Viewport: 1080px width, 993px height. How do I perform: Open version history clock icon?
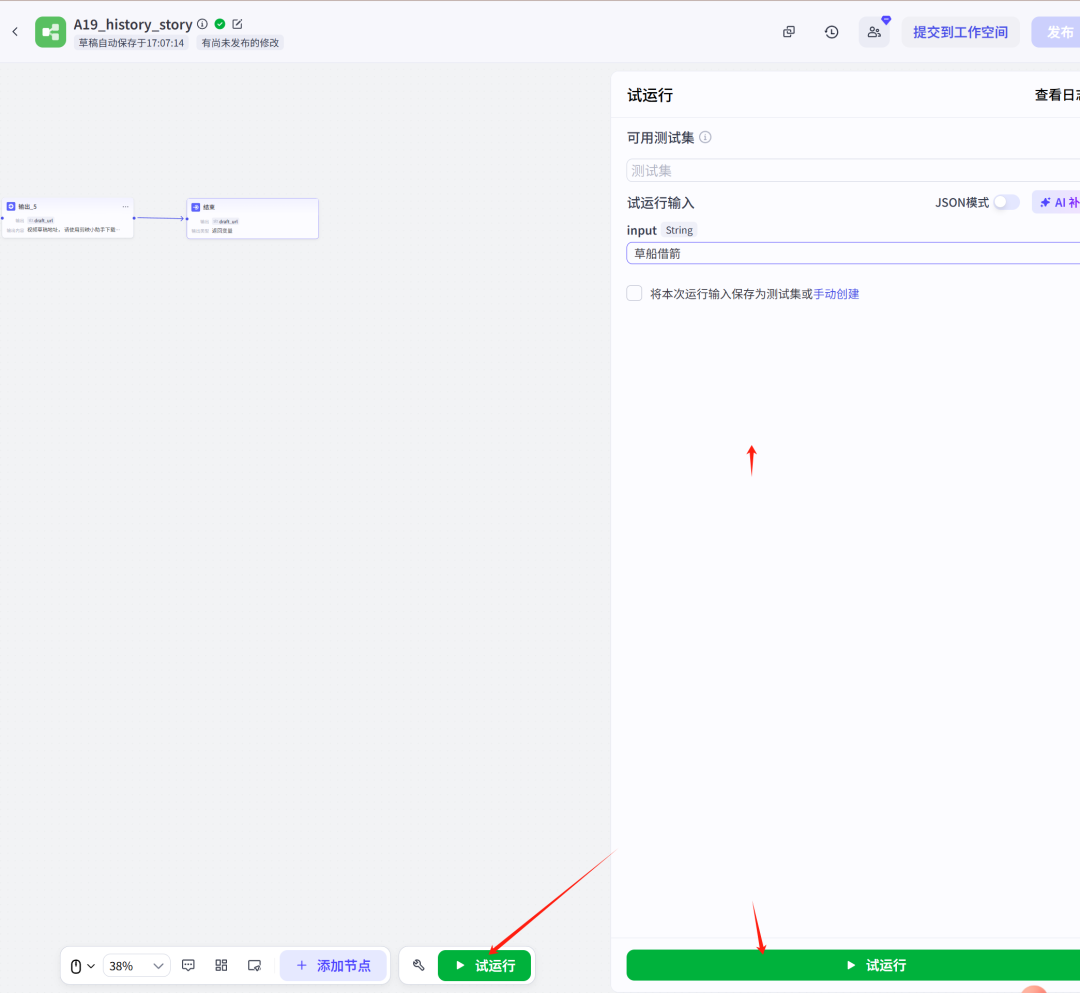tap(831, 32)
